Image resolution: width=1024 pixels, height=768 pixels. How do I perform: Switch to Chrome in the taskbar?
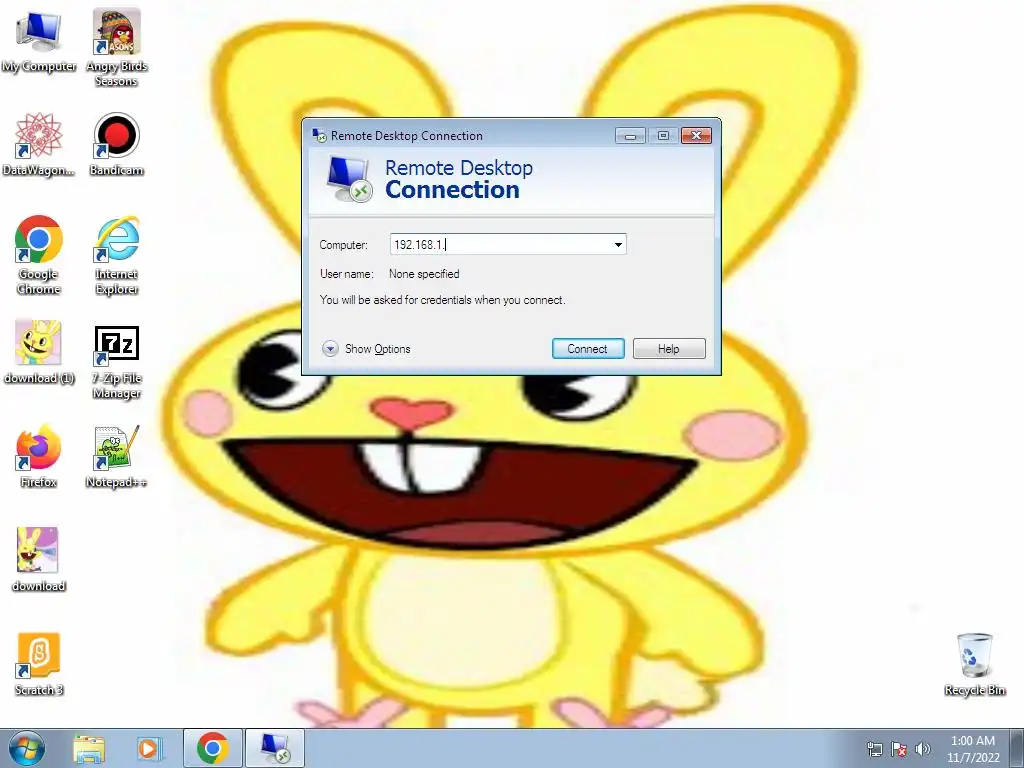coord(213,748)
